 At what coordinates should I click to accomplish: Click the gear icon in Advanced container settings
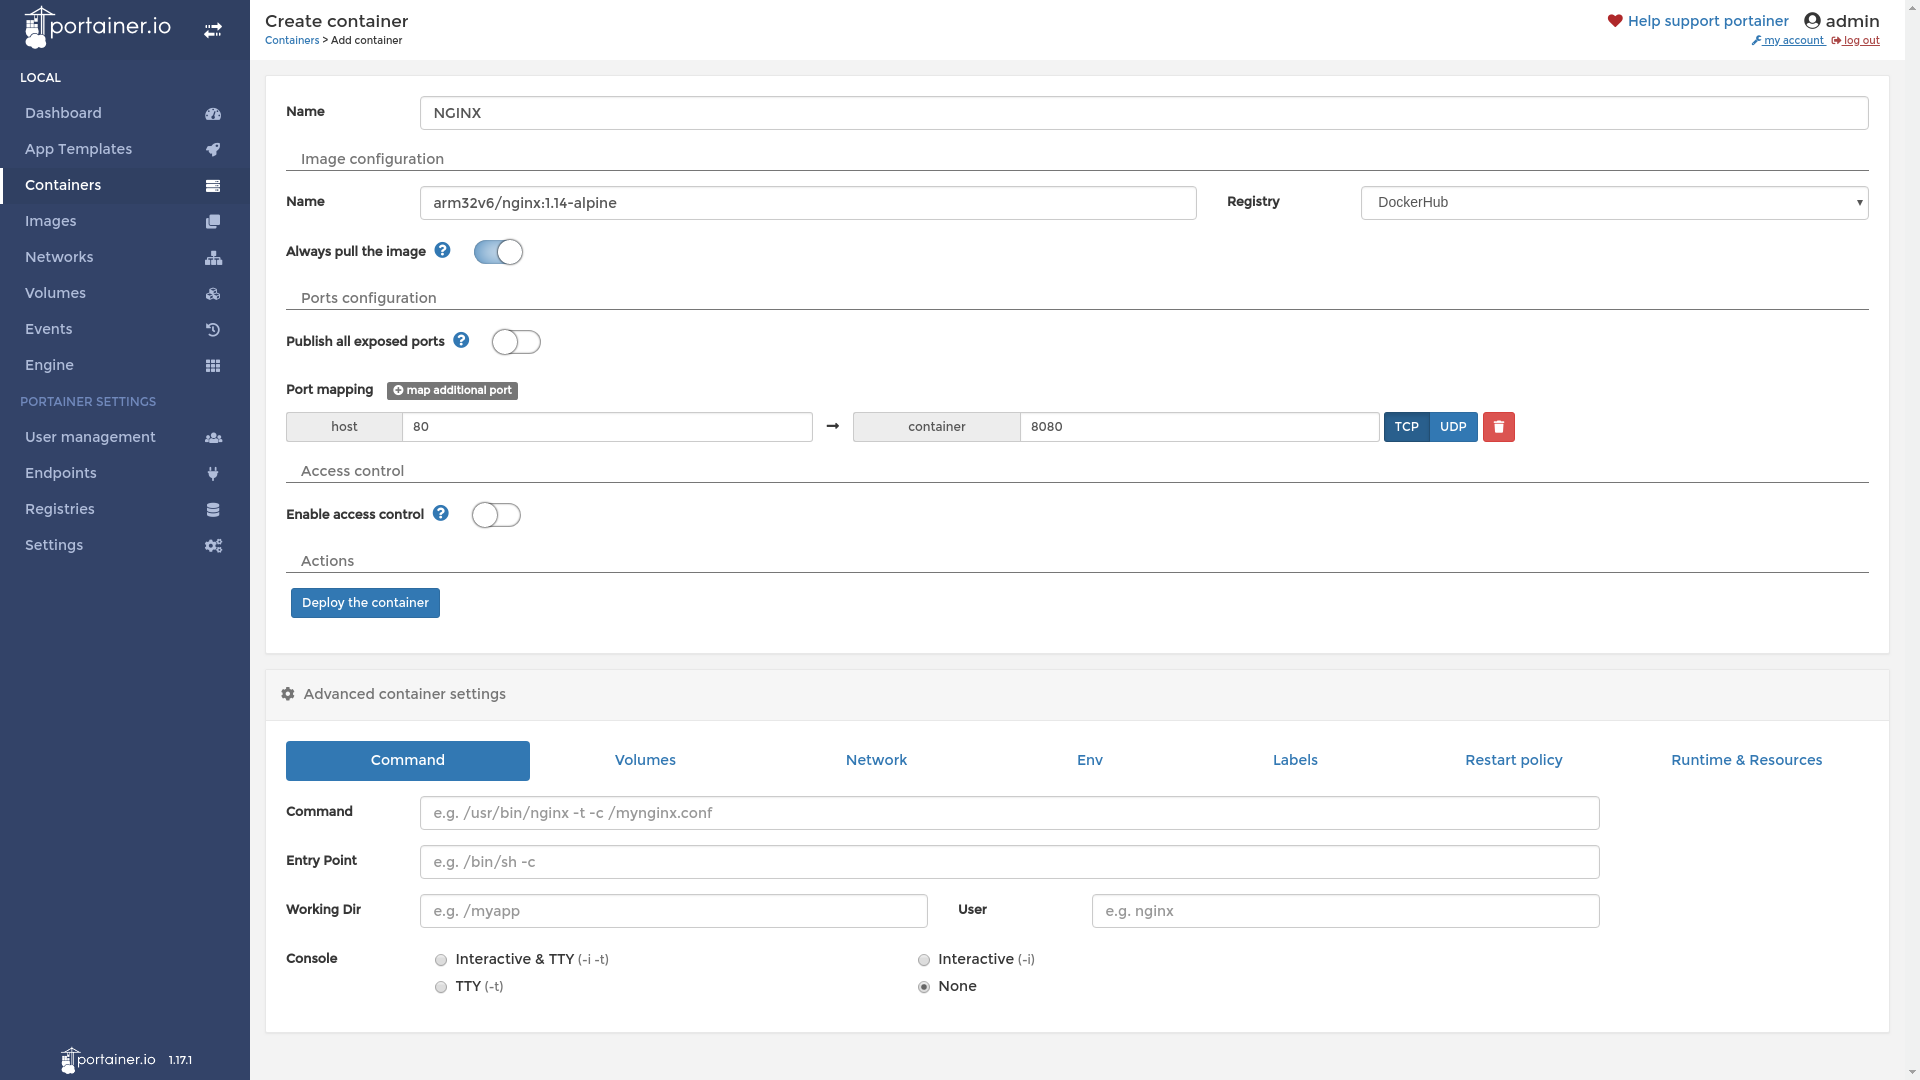click(x=288, y=694)
